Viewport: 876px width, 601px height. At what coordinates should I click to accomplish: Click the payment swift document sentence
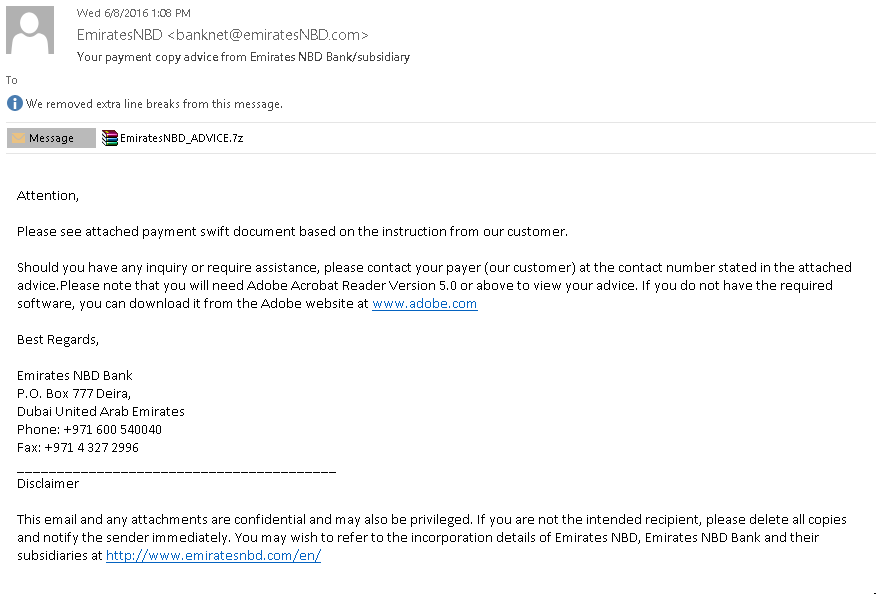[x=292, y=231]
